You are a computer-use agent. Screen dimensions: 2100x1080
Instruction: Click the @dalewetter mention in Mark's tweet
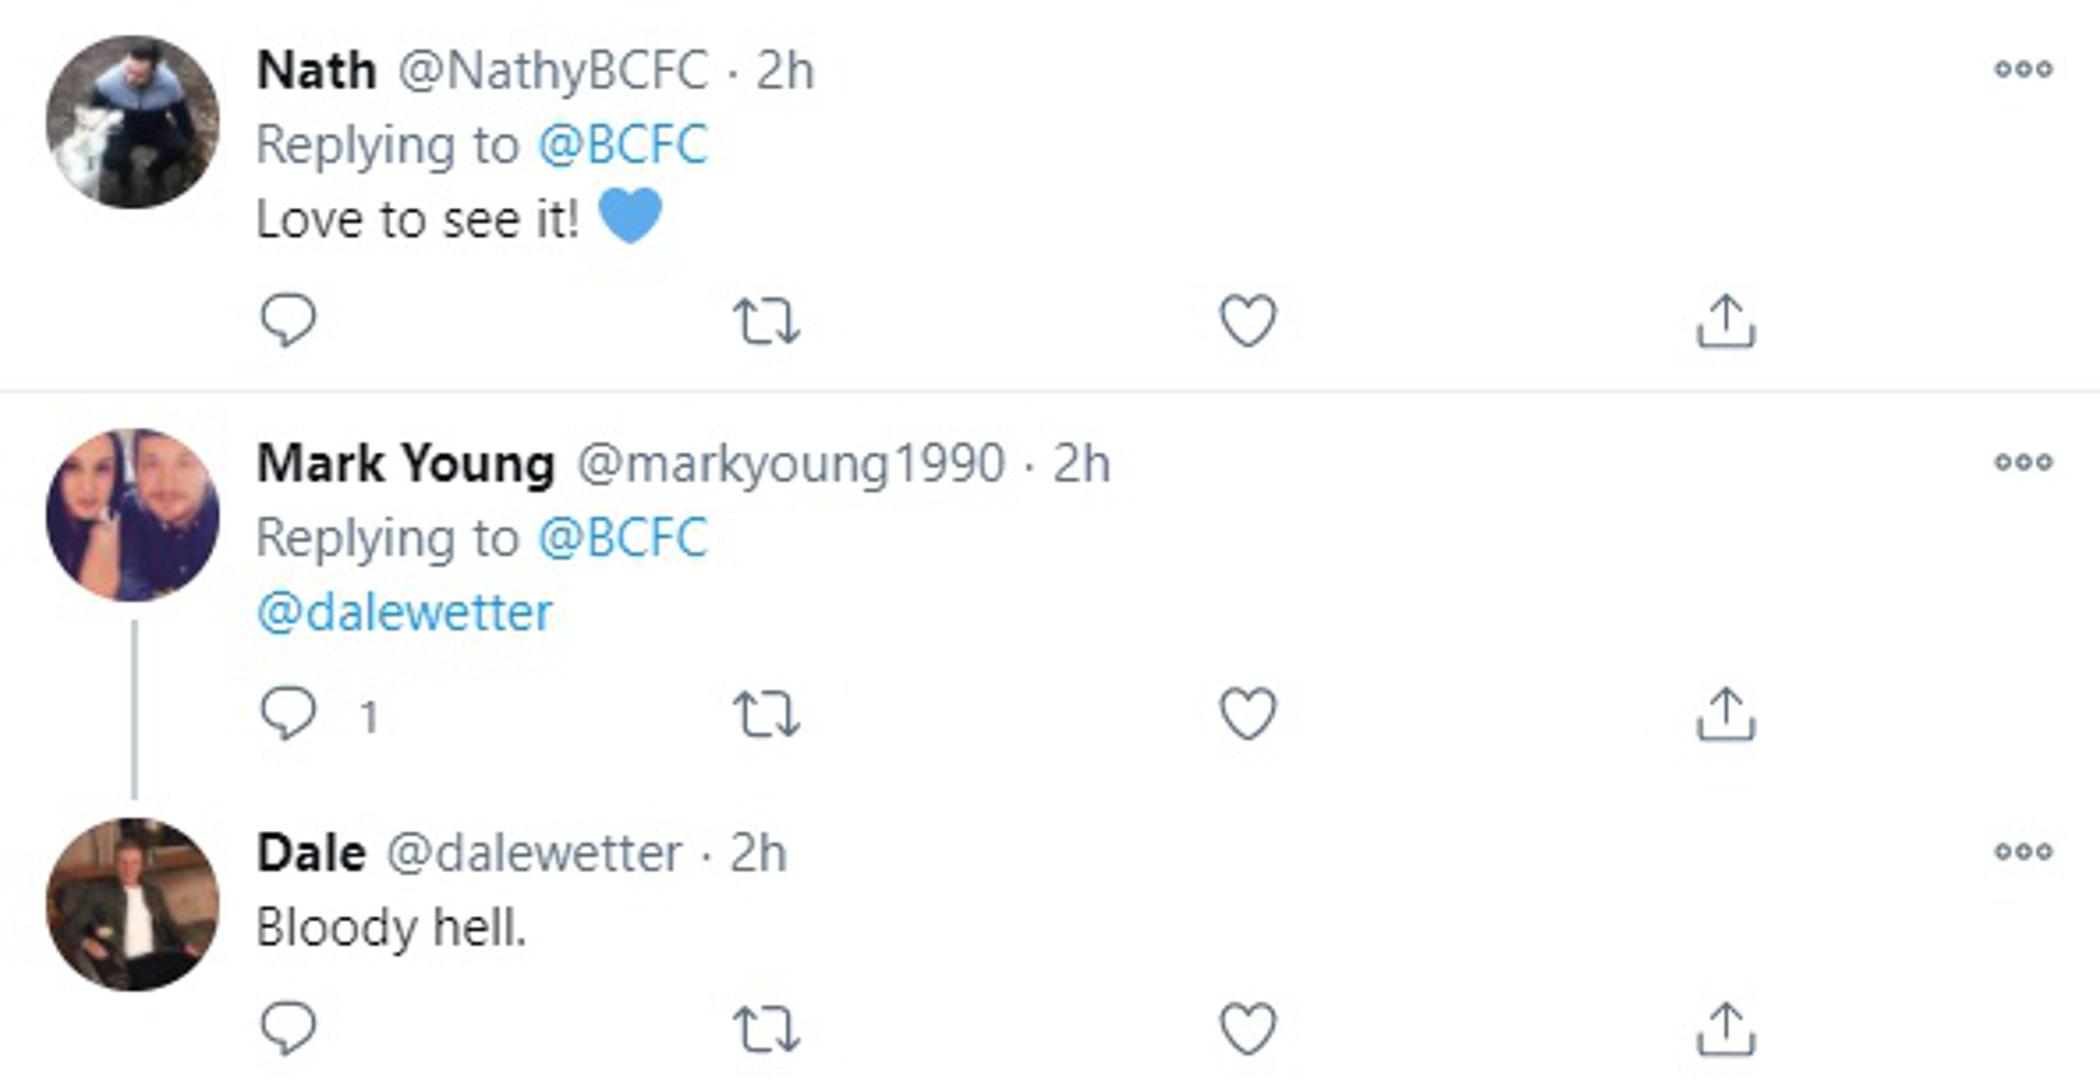tap(404, 612)
